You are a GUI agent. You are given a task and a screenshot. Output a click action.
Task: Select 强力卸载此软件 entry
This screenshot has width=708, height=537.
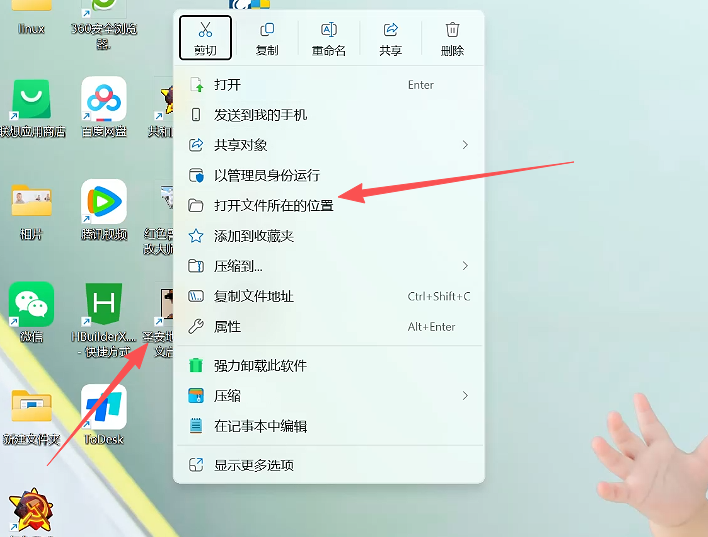click(329, 365)
